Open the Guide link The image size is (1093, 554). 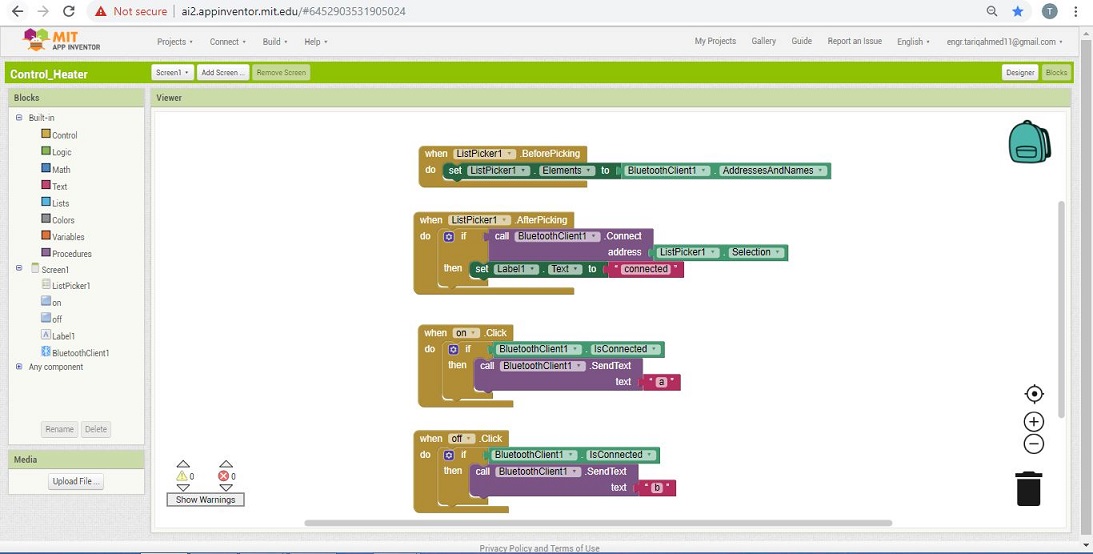point(802,41)
